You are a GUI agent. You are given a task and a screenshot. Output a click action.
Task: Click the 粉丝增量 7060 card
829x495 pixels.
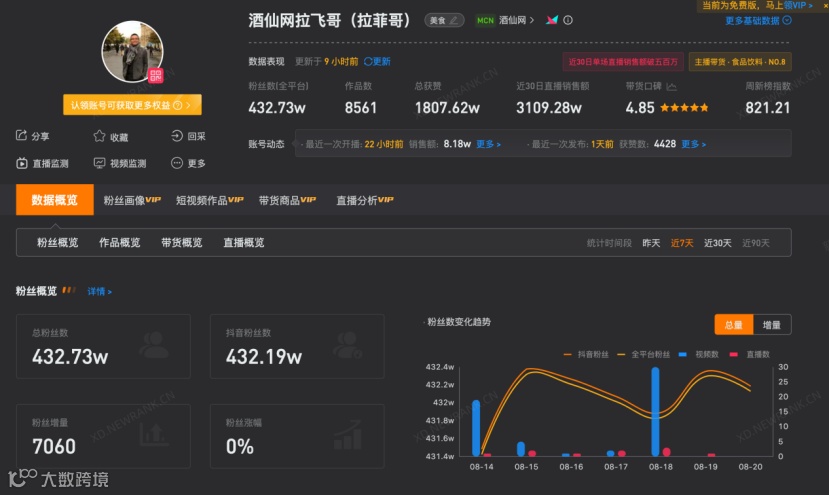(103, 436)
